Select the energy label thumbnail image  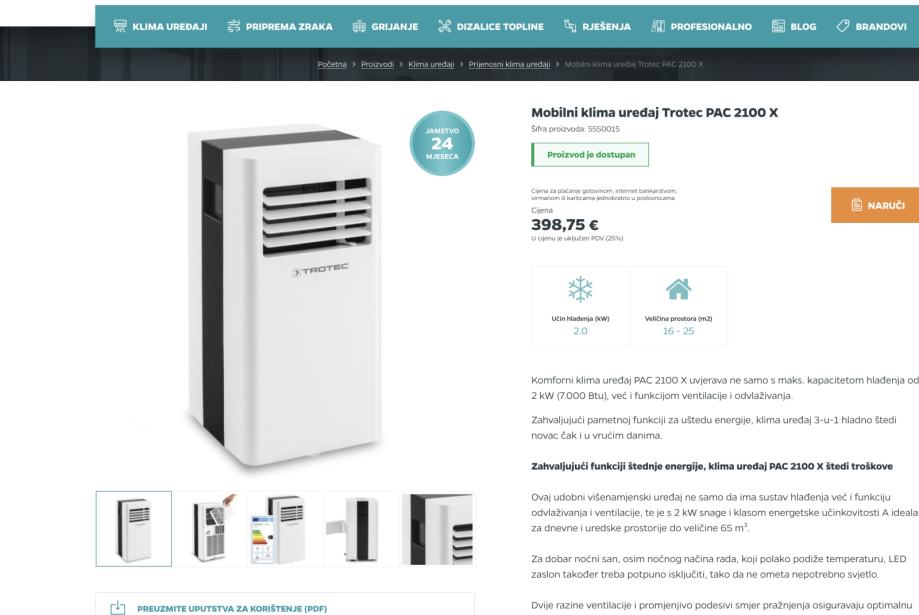point(285,529)
